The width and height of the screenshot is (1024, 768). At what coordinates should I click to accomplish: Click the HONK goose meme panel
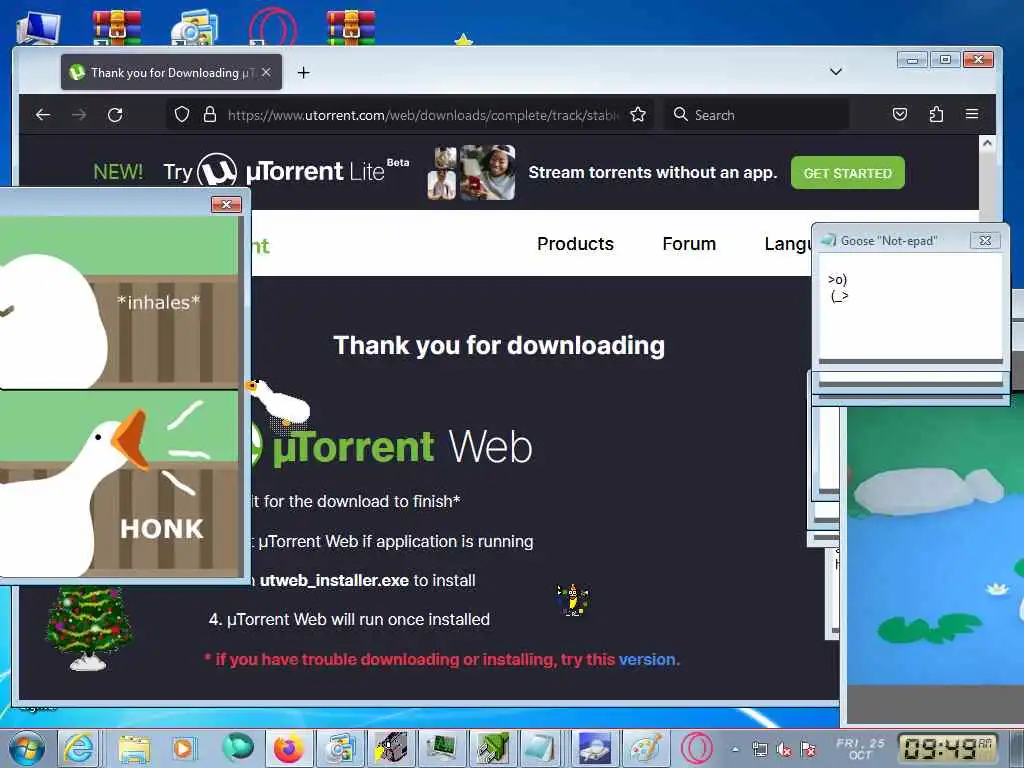click(x=119, y=483)
